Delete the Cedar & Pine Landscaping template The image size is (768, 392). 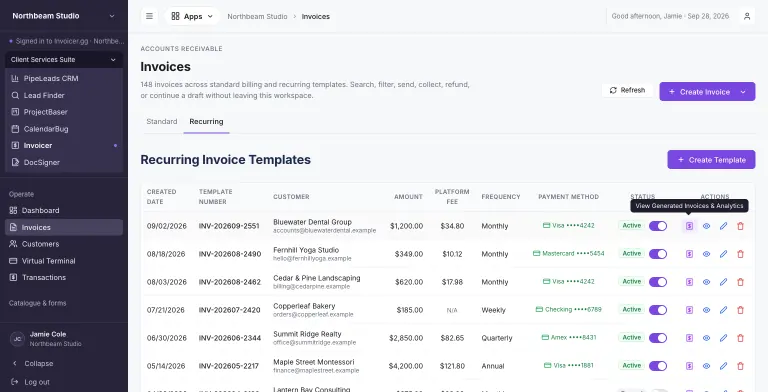point(741,282)
